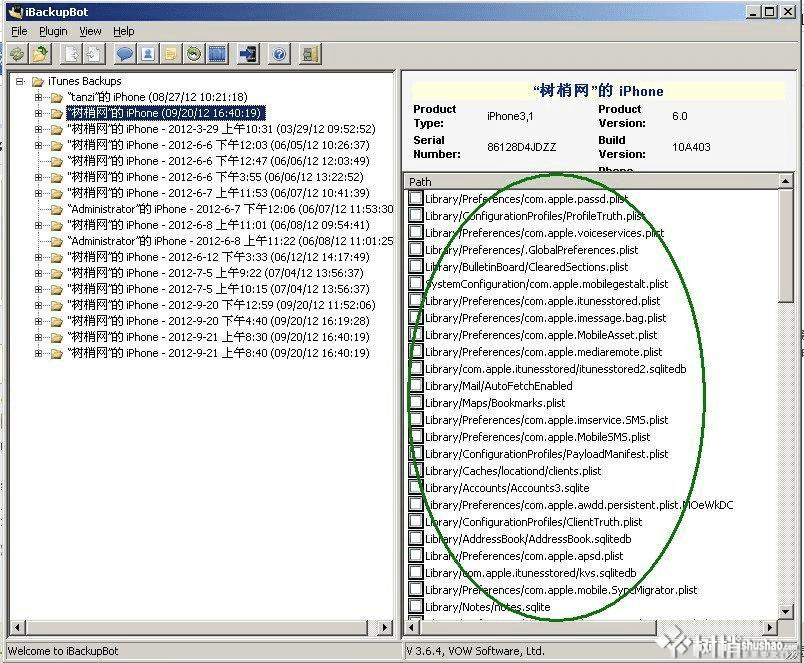Select the Library/Maps/Bookmarks.plist checkbox
This screenshot has height=663, width=804.
[416, 403]
